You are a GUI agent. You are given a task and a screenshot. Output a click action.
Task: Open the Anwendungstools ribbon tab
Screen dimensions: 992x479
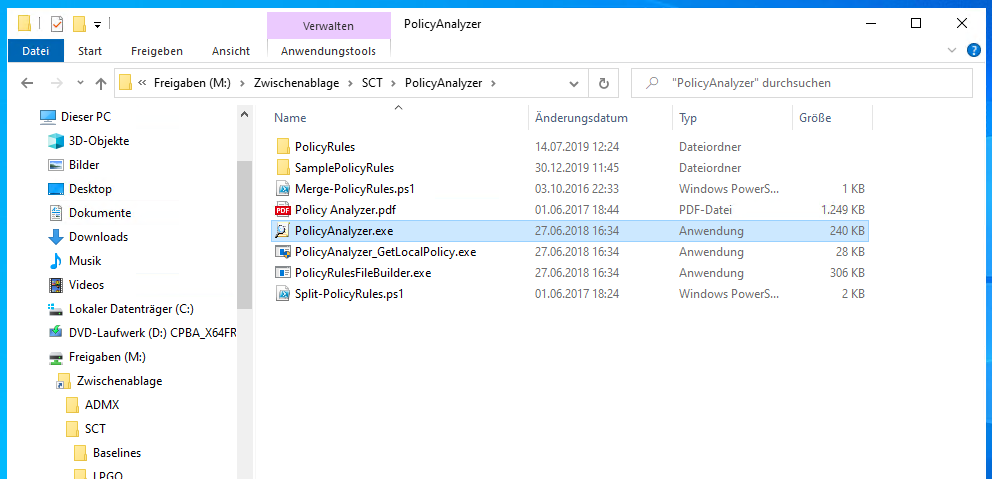328,51
